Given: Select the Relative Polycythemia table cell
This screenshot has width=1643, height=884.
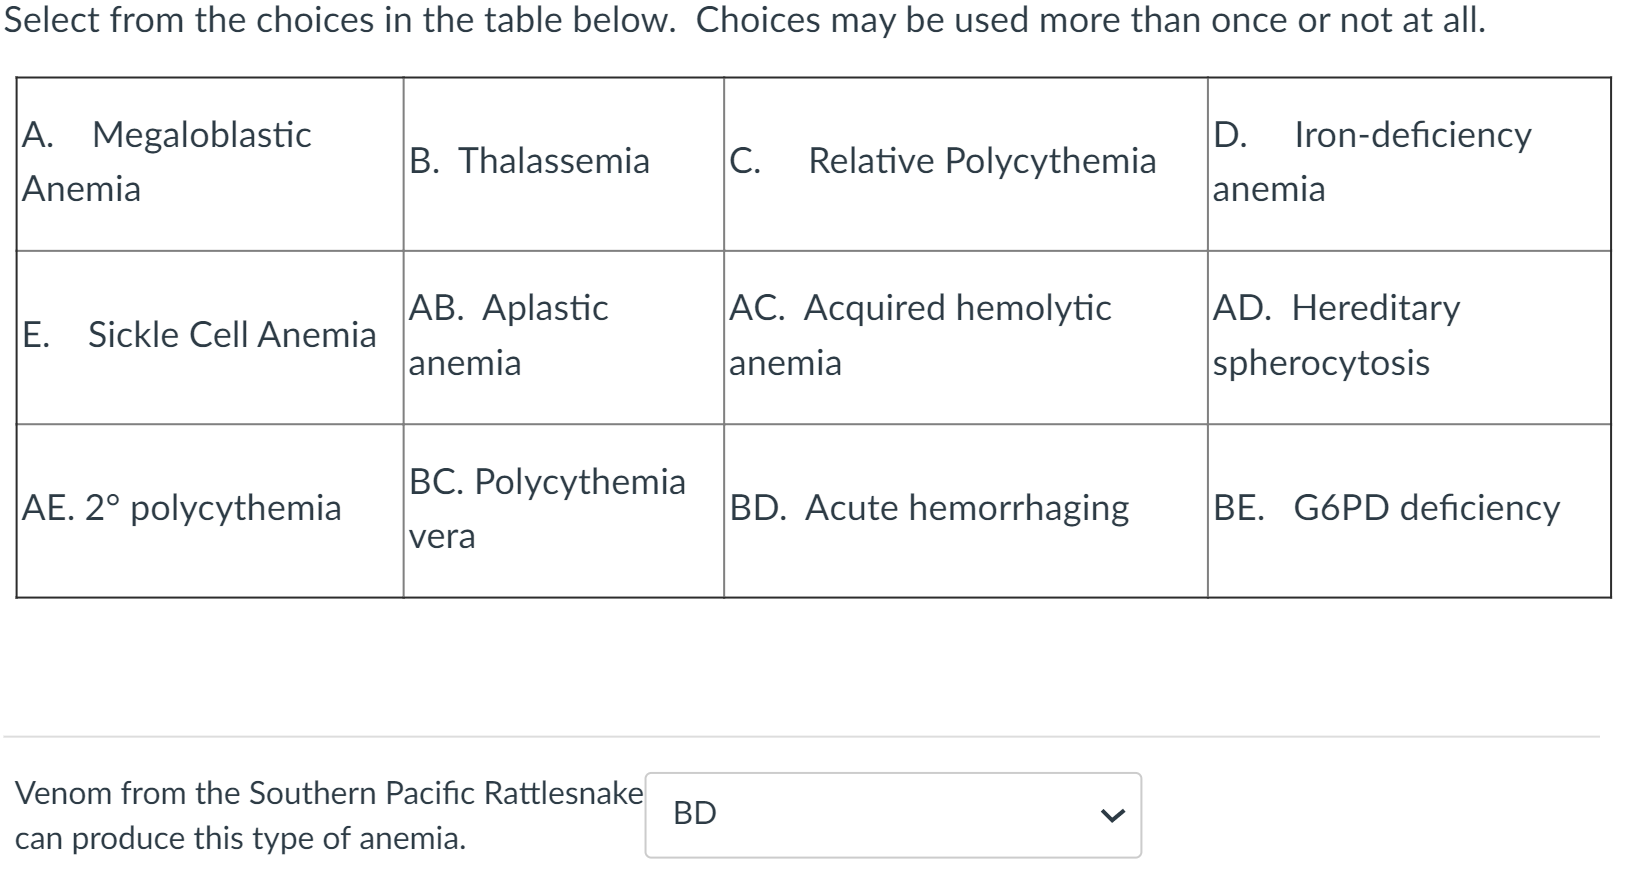Looking at the screenshot, I should 965,162.
